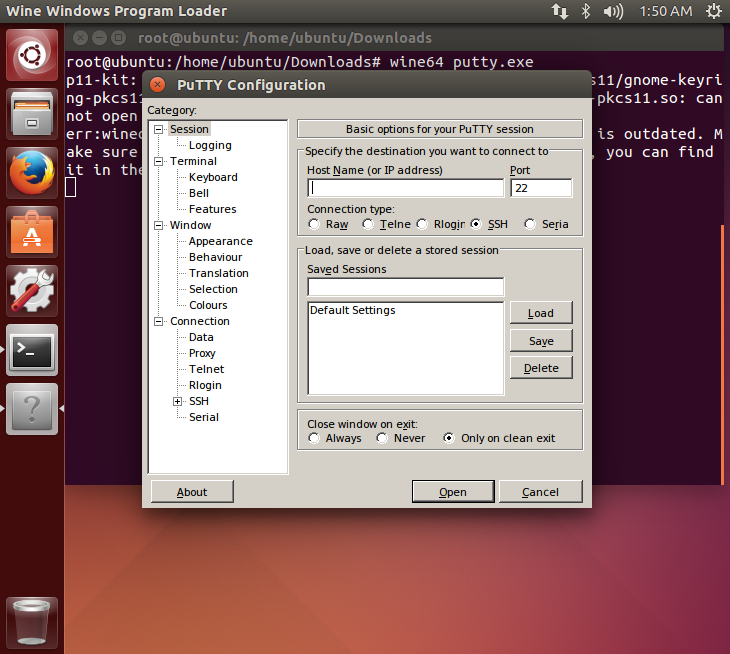Collapse the Window tree node

pyautogui.click(x=159, y=225)
